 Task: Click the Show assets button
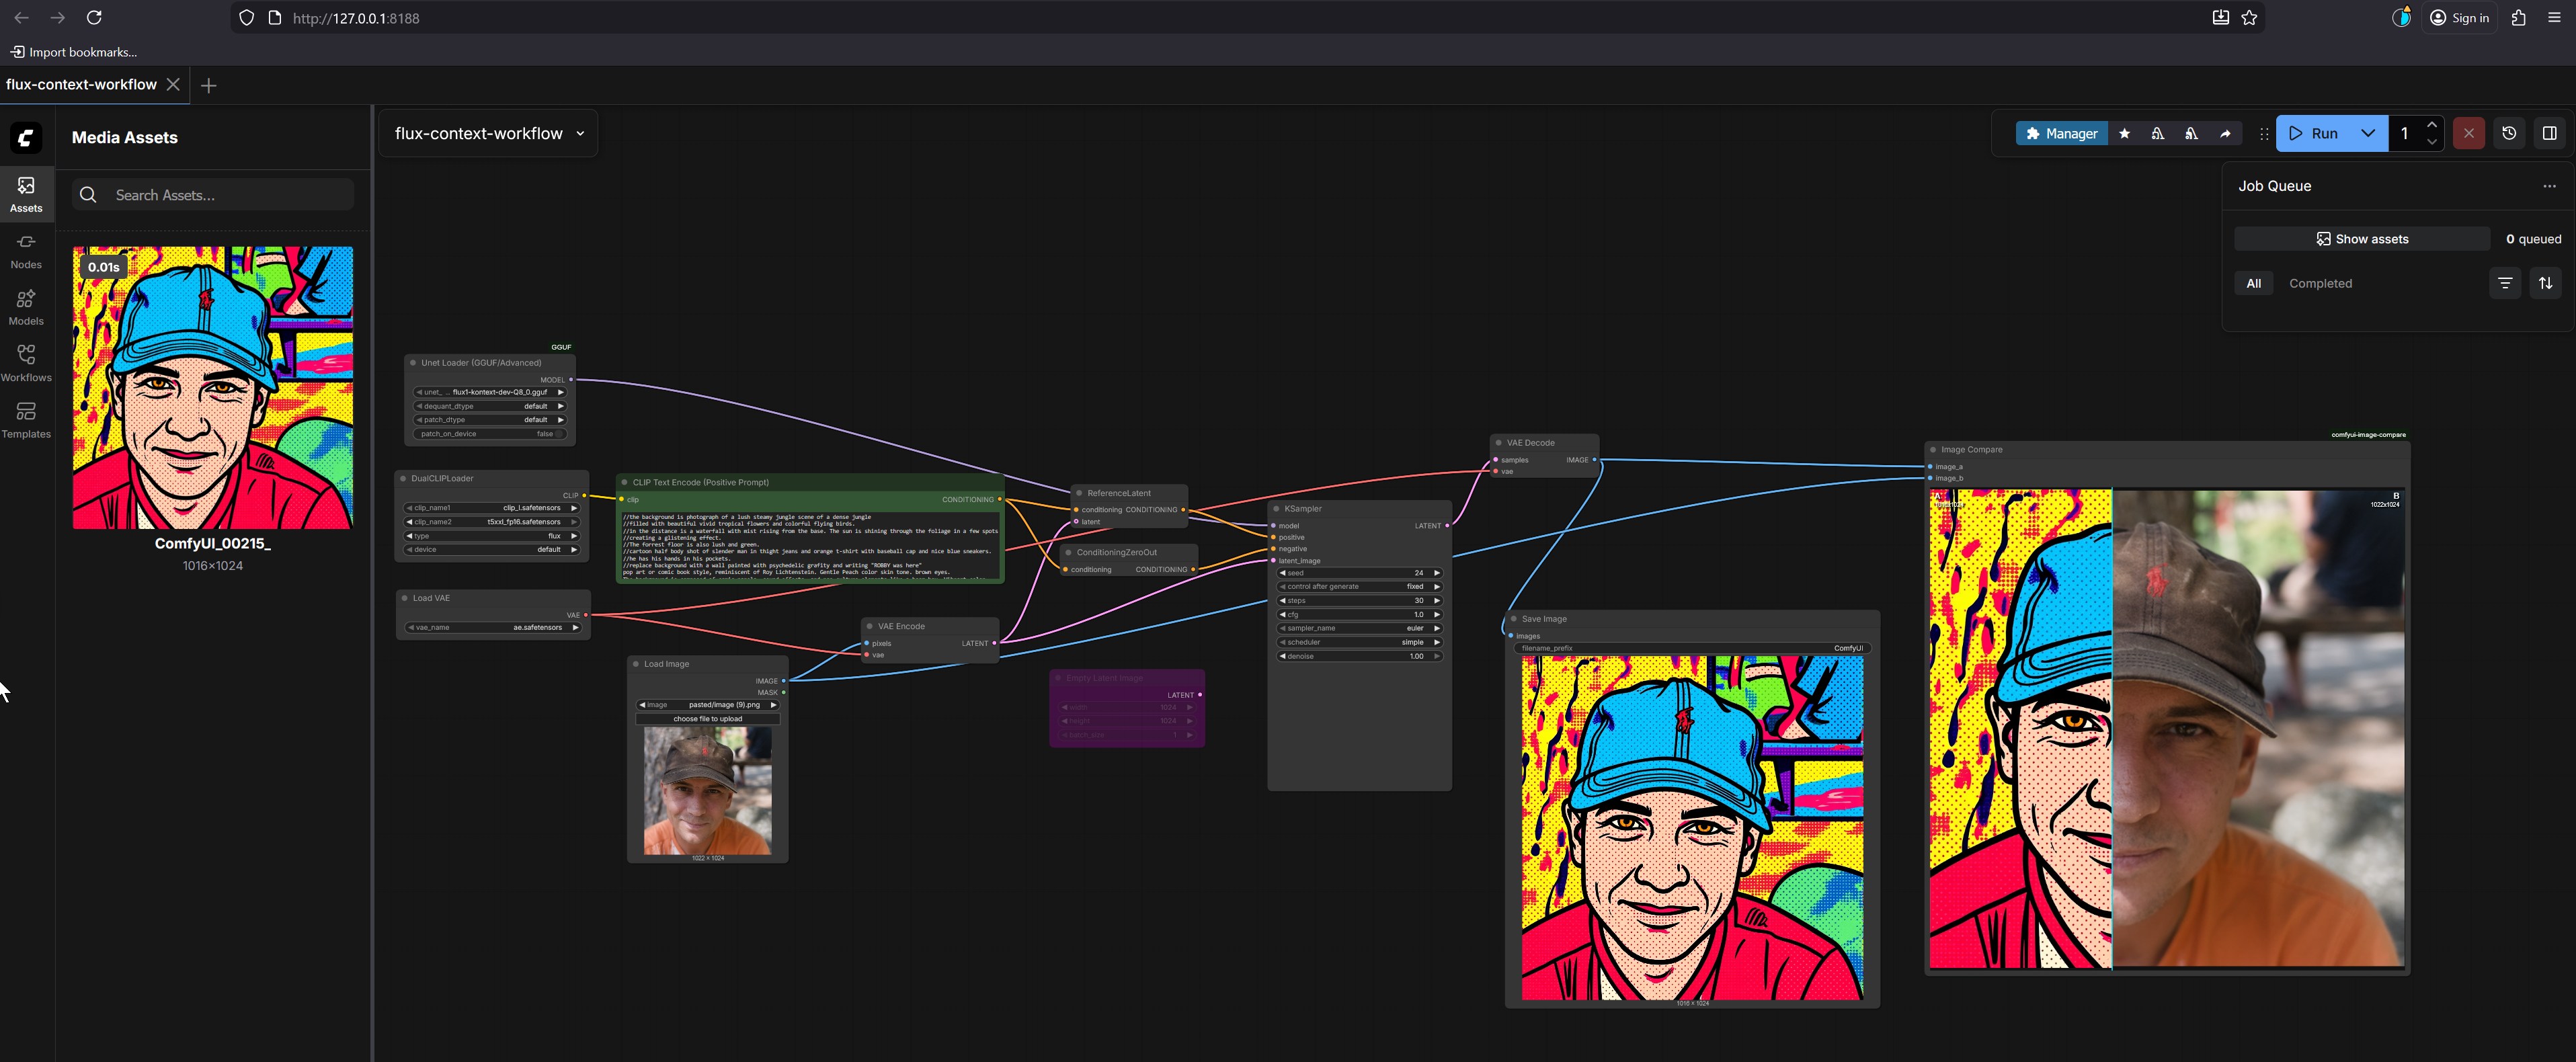2362,239
